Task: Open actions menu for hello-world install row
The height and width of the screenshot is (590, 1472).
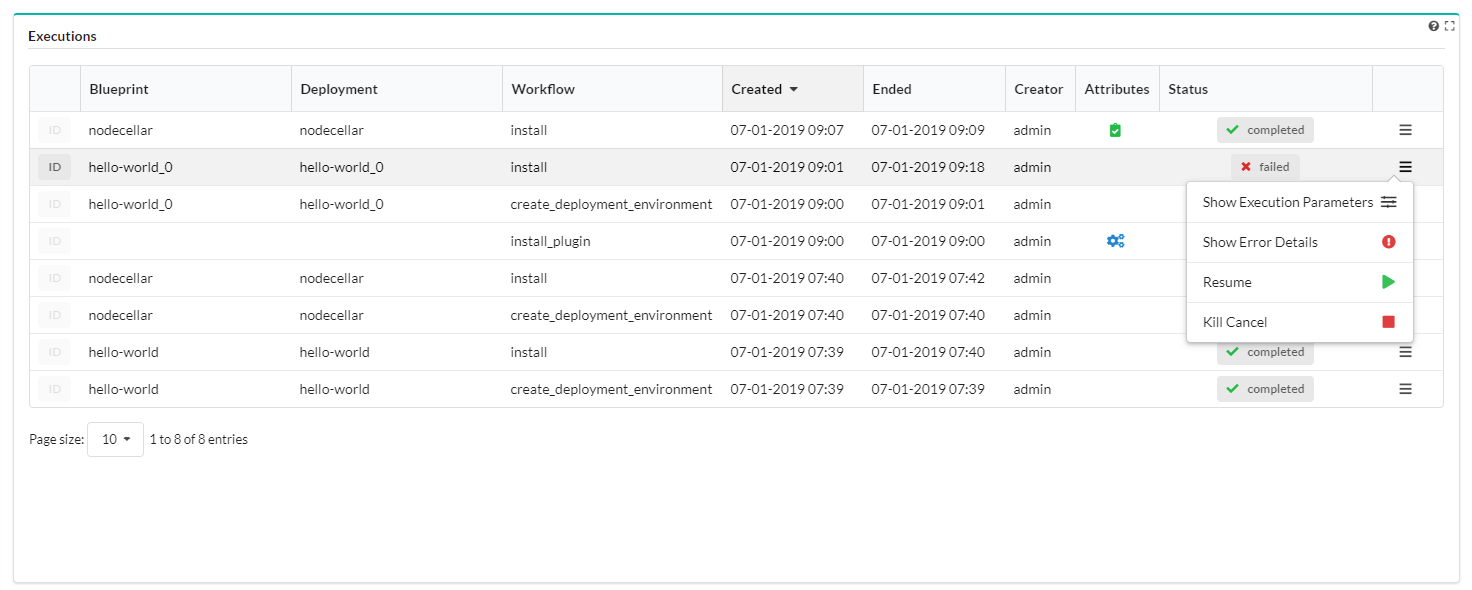Action: 1405,352
